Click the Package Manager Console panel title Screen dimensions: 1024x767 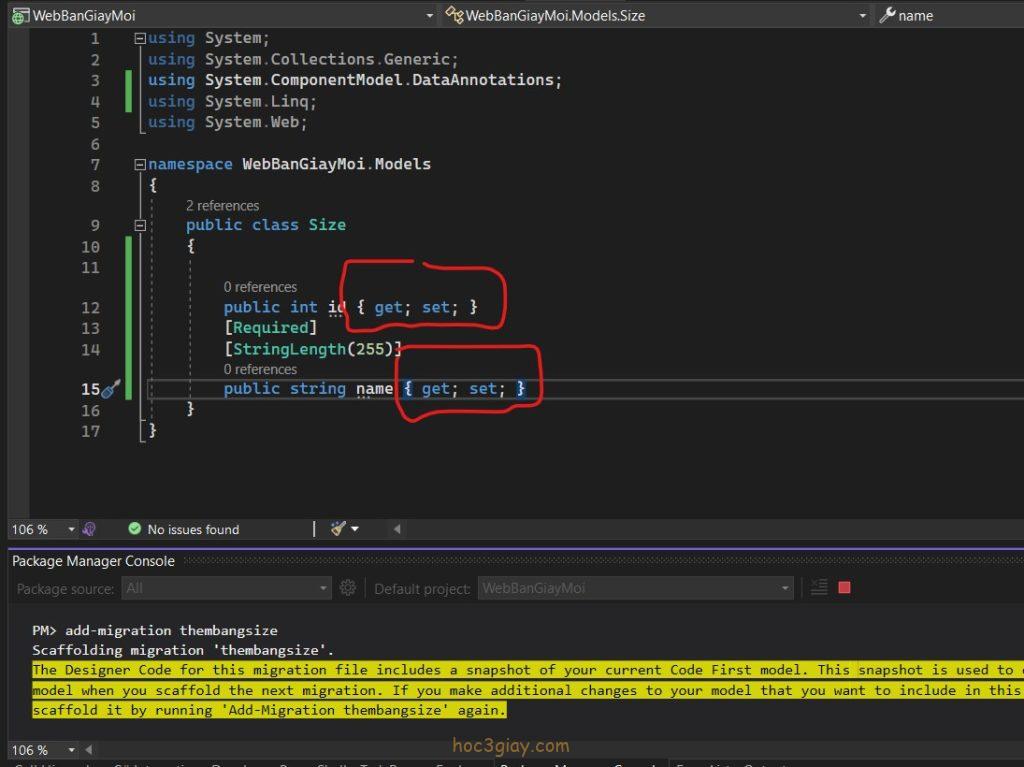coord(93,561)
